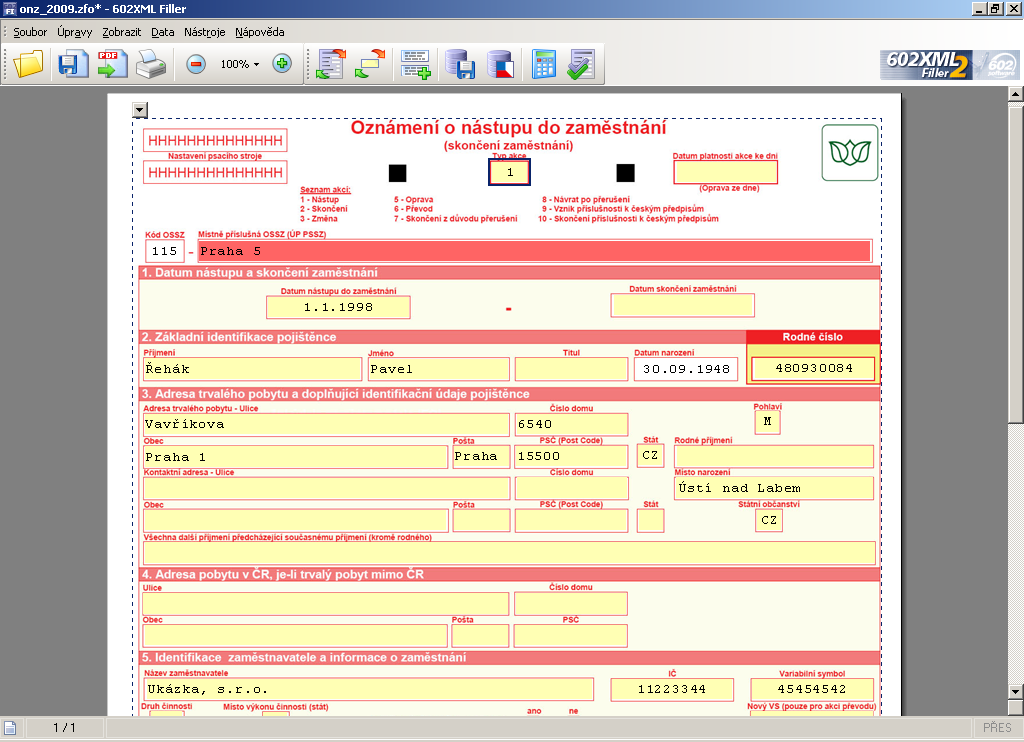Click the document refresh arrows toolbar icon
The height and width of the screenshot is (742, 1024).
[330, 64]
